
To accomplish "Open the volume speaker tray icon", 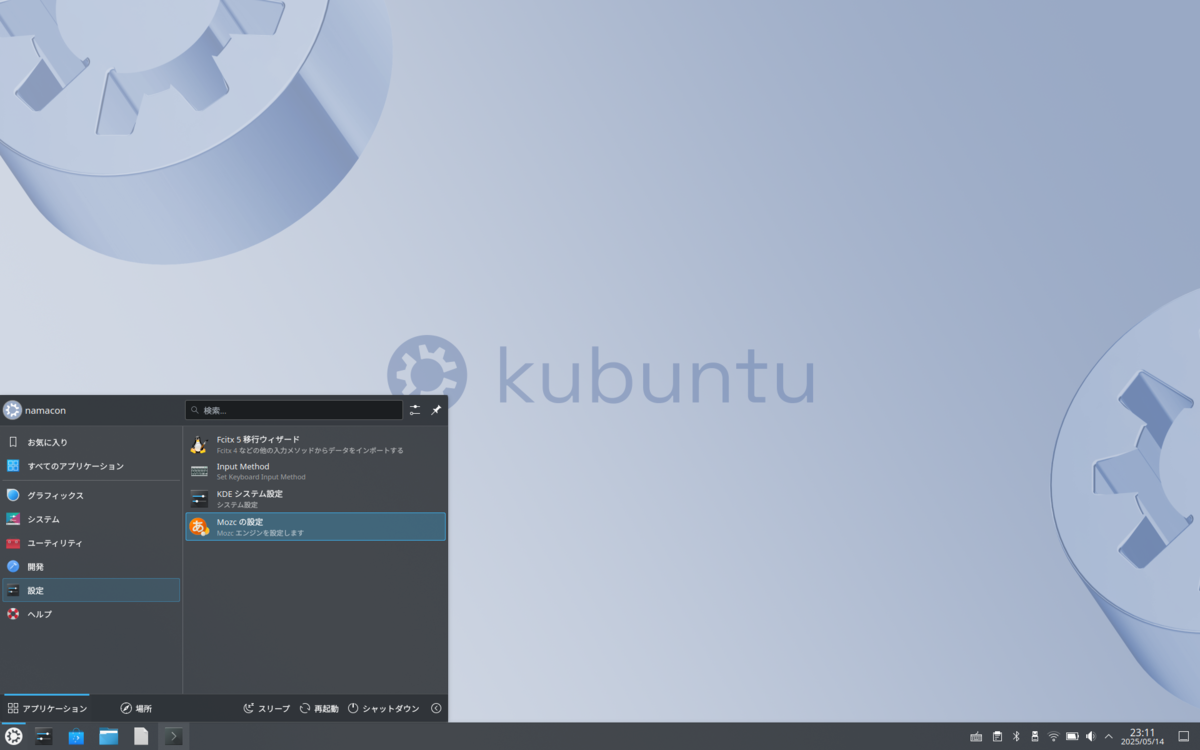I will 1090,737.
